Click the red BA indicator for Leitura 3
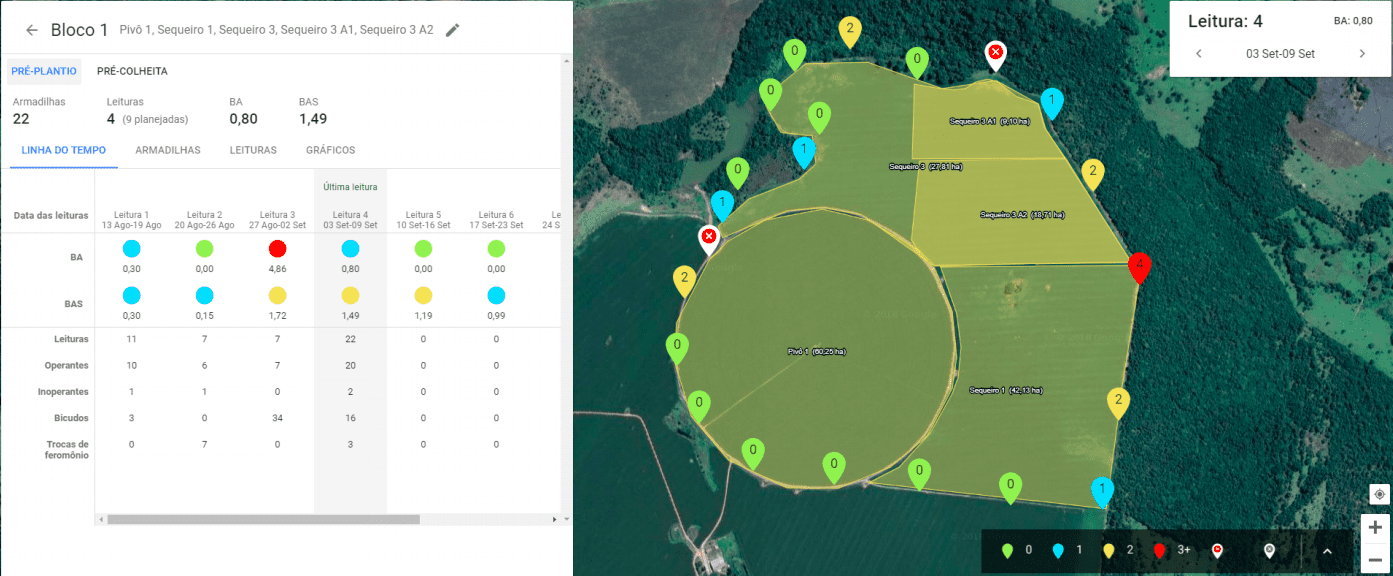The image size is (1393, 576). (x=278, y=249)
